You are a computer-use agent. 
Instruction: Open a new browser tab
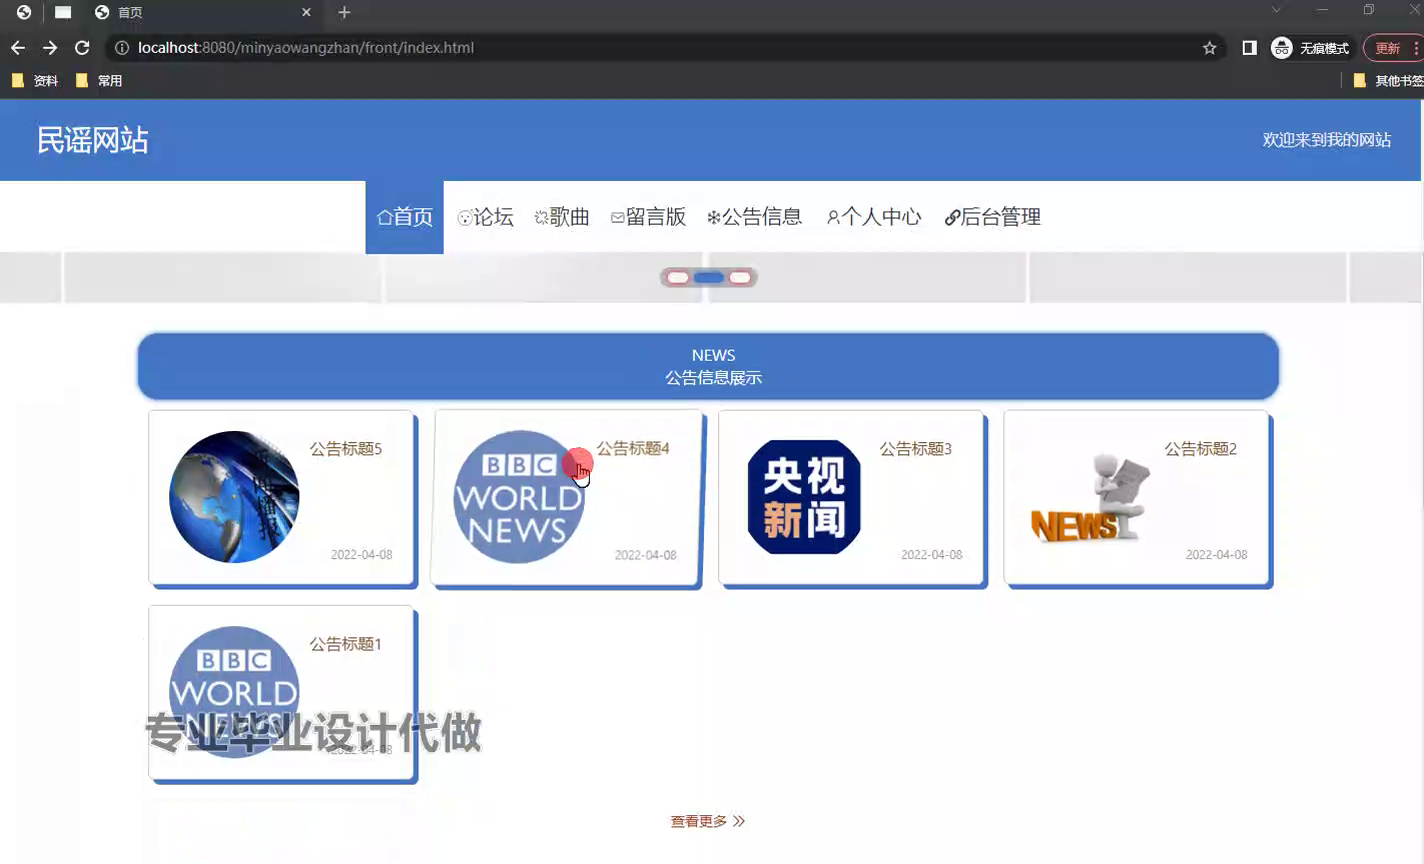(x=344, y=12)
